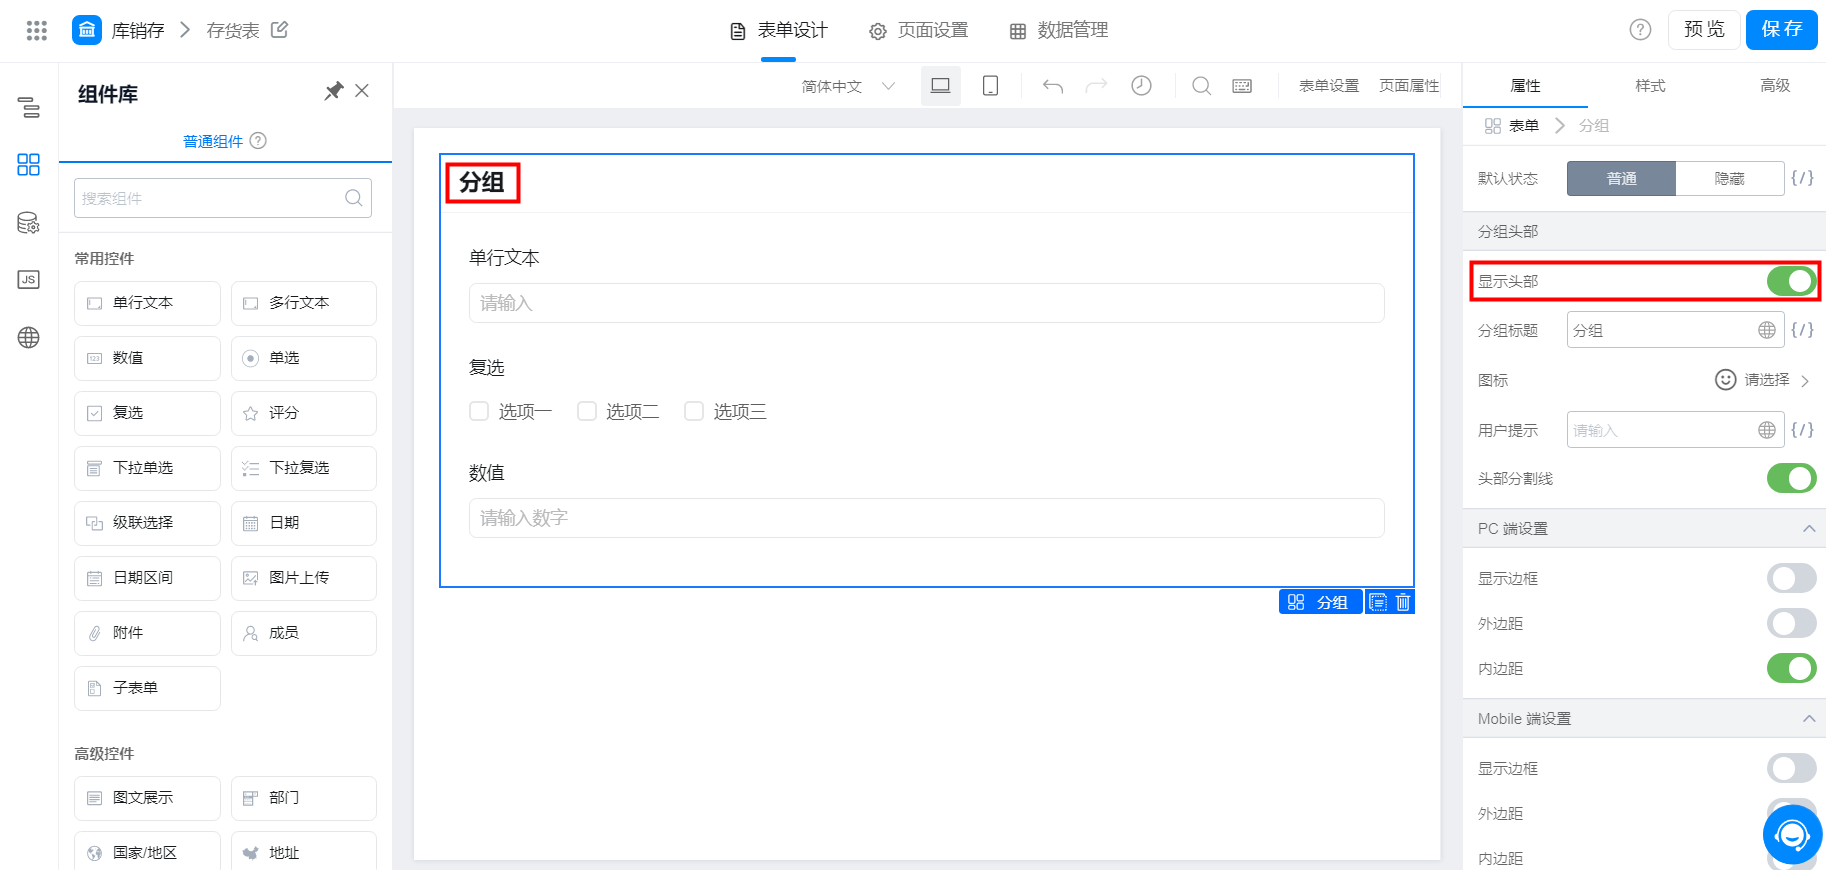Click the 库销存 breadcrumb link
This screenshot has height=870, width=1826.
point(138,30)
